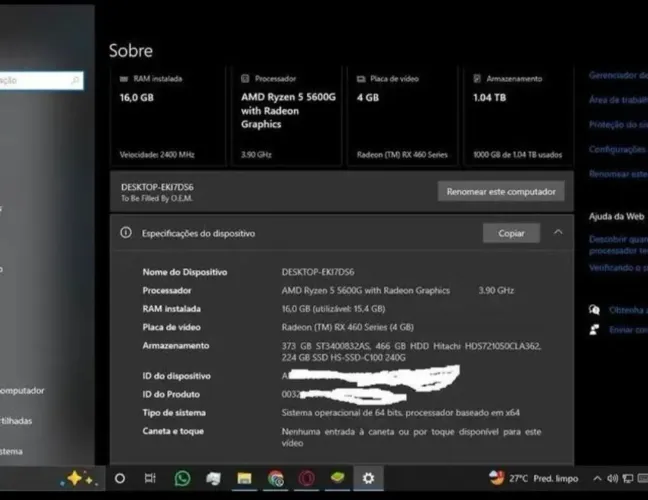
Task: Click the Sistema operacional de 64 bits value
Action: 400,412
